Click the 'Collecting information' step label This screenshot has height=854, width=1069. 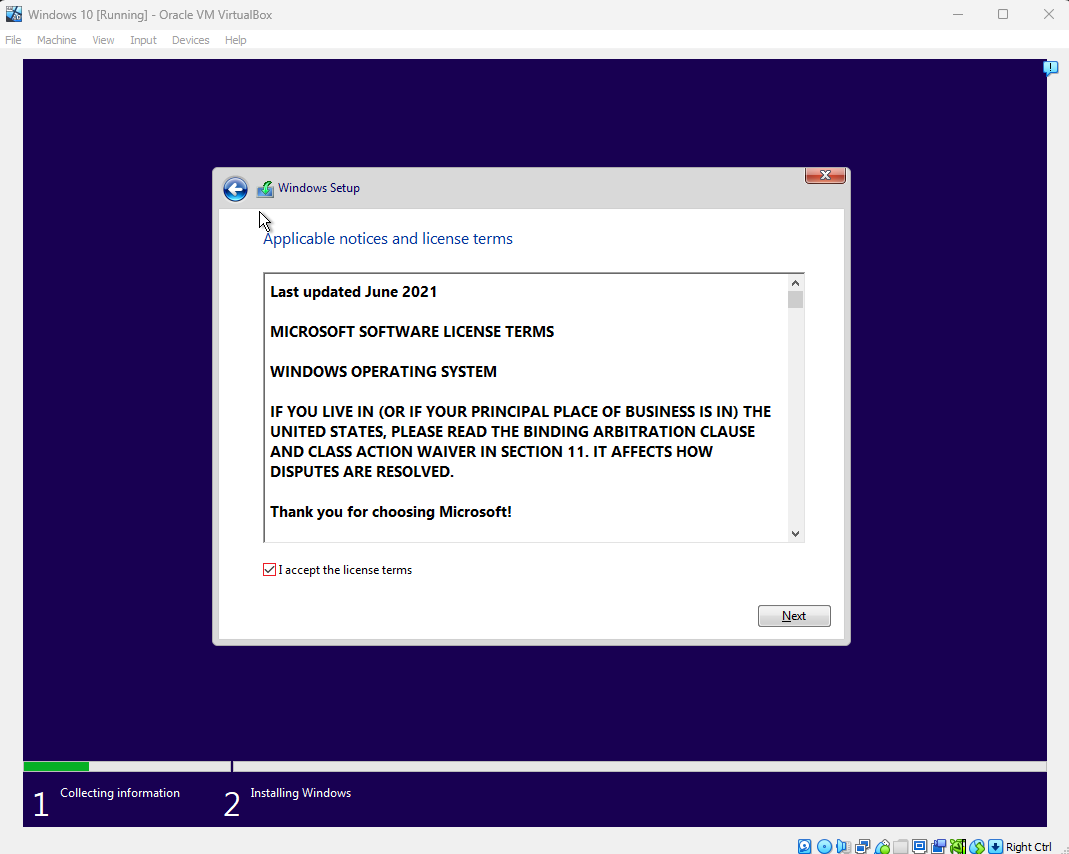[x=120, y=793]
